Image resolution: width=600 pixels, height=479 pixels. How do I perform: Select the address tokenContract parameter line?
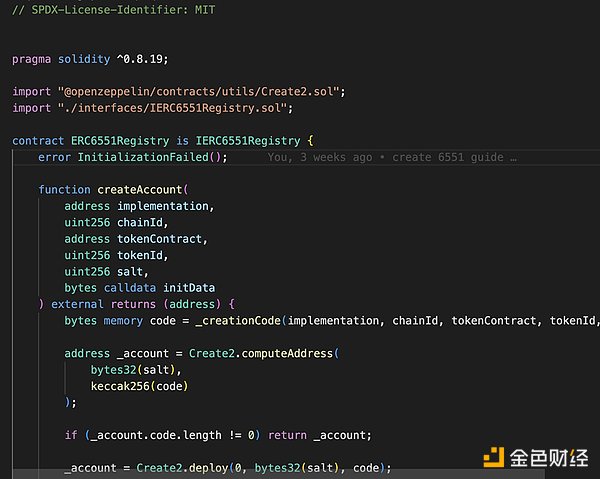pyautogui.click(x=135, y=239)
